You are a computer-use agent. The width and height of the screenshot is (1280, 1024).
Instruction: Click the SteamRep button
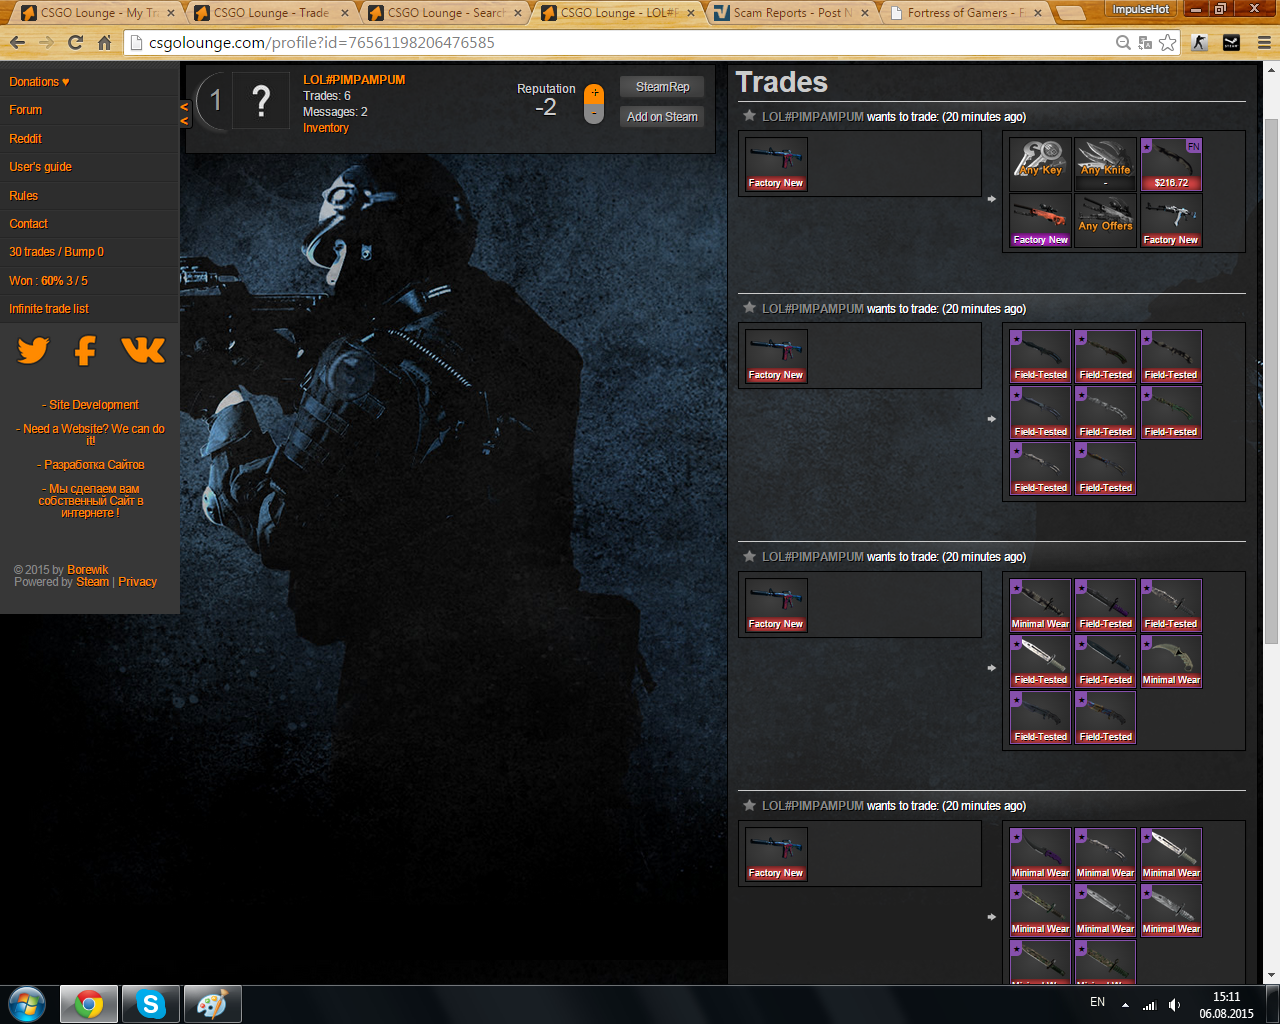[662, 87]
